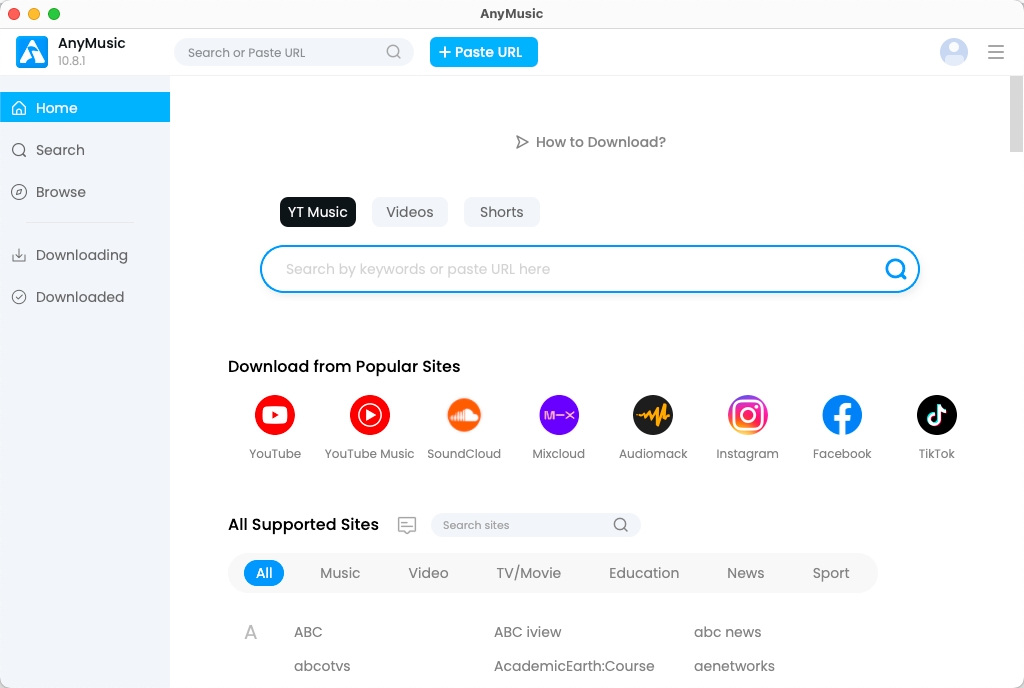Switch to the Shorts tab
This screenshot has width=1024, height=688.
(502, 212)
